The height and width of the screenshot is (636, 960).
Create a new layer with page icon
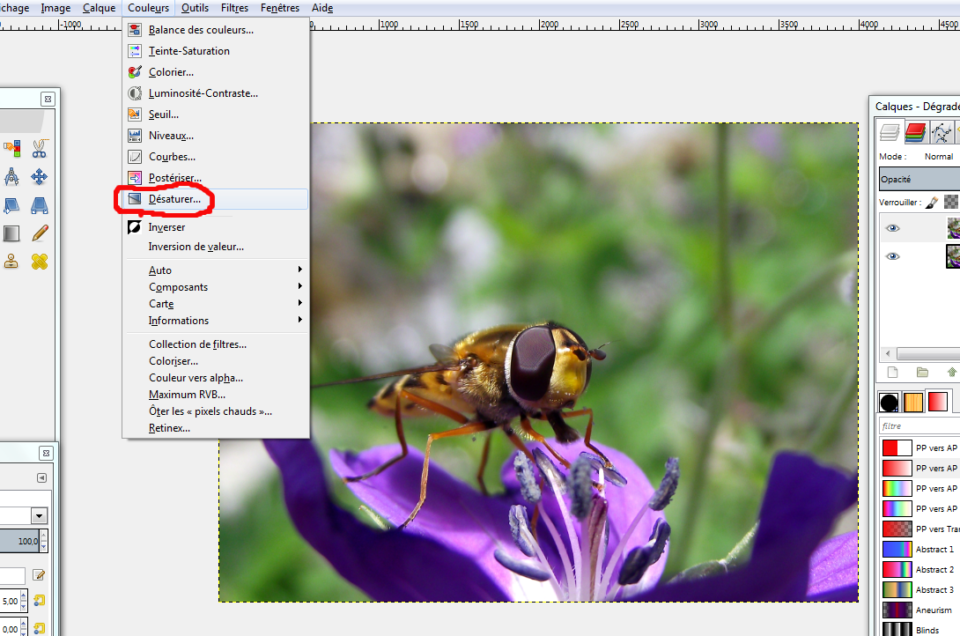893,372
